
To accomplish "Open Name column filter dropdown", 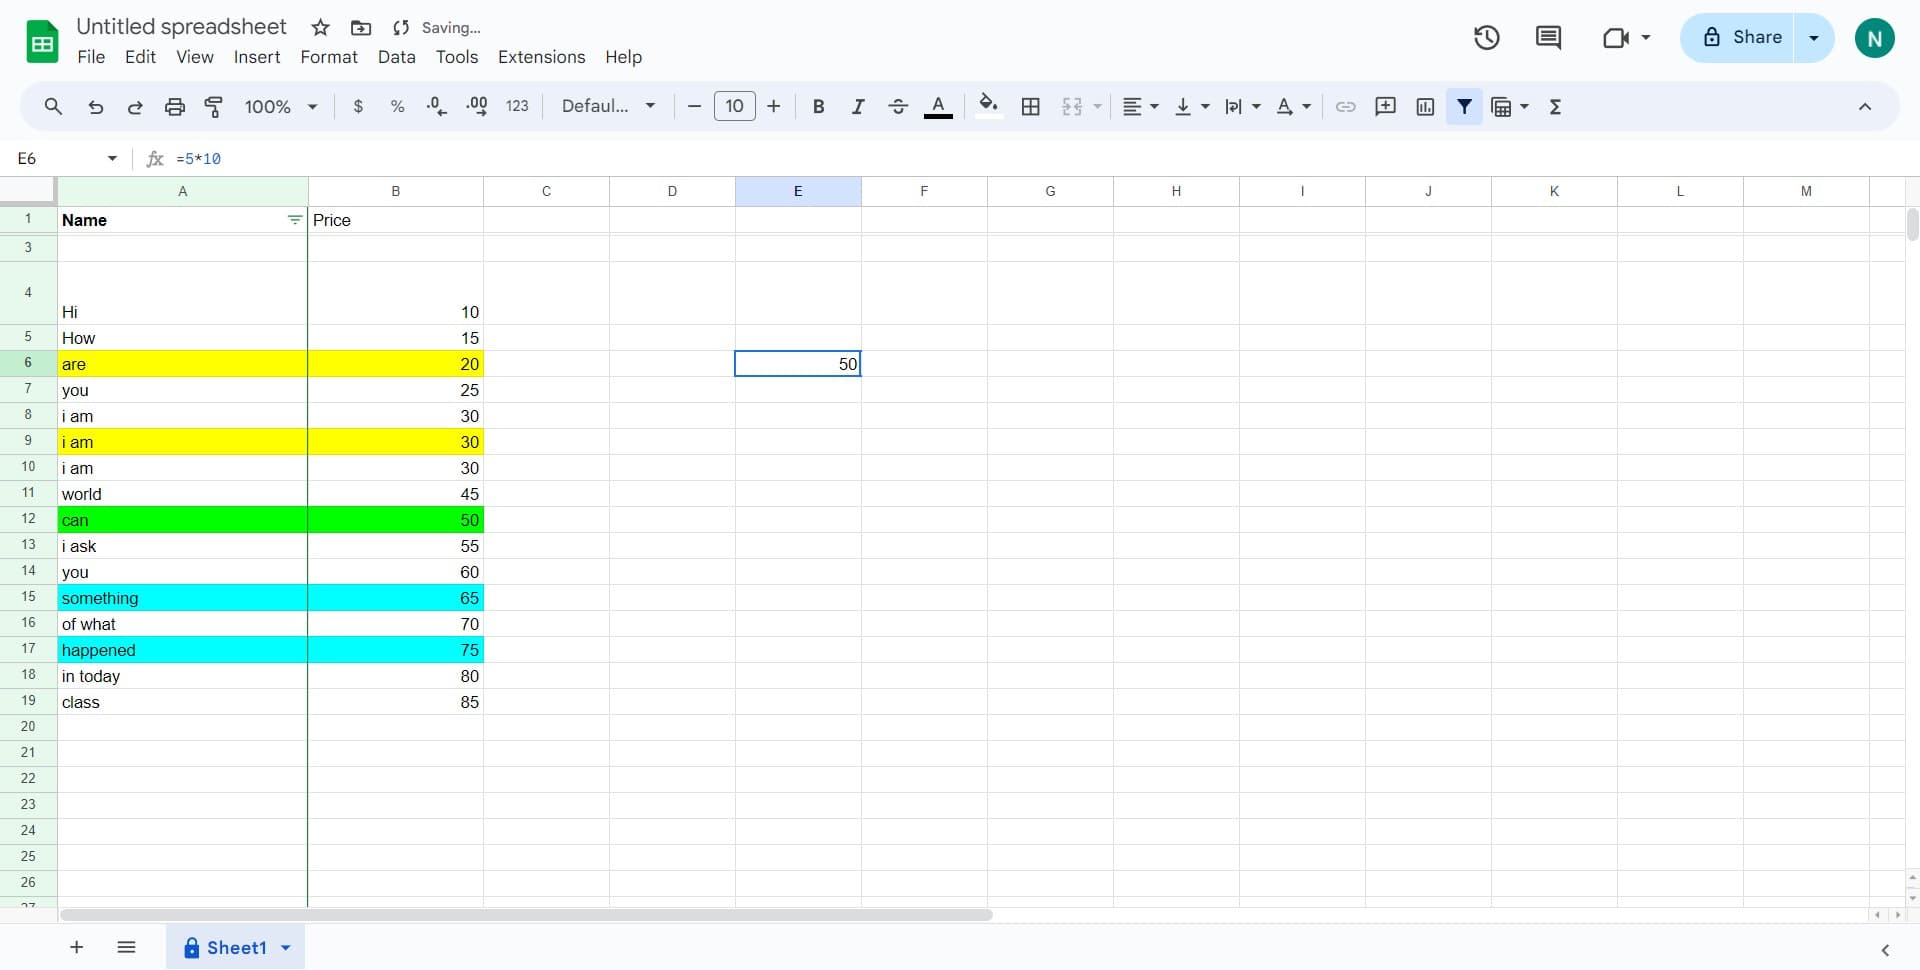I will (x=294, y=220).
